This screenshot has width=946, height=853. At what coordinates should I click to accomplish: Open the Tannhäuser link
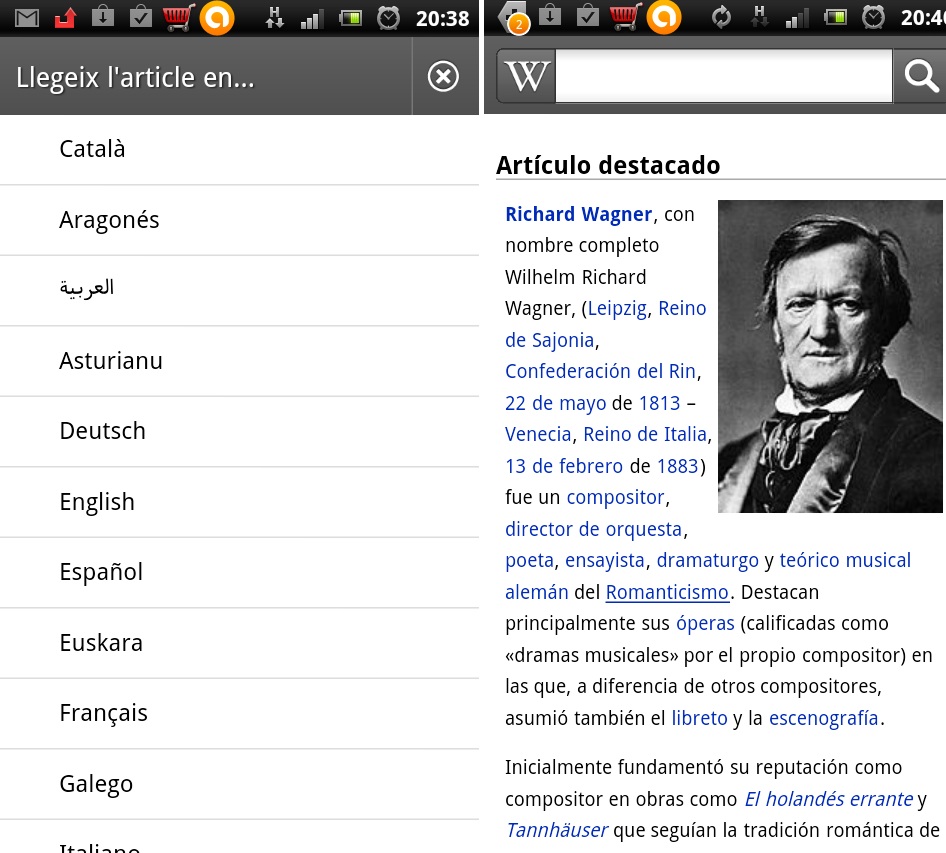(556, 830)
